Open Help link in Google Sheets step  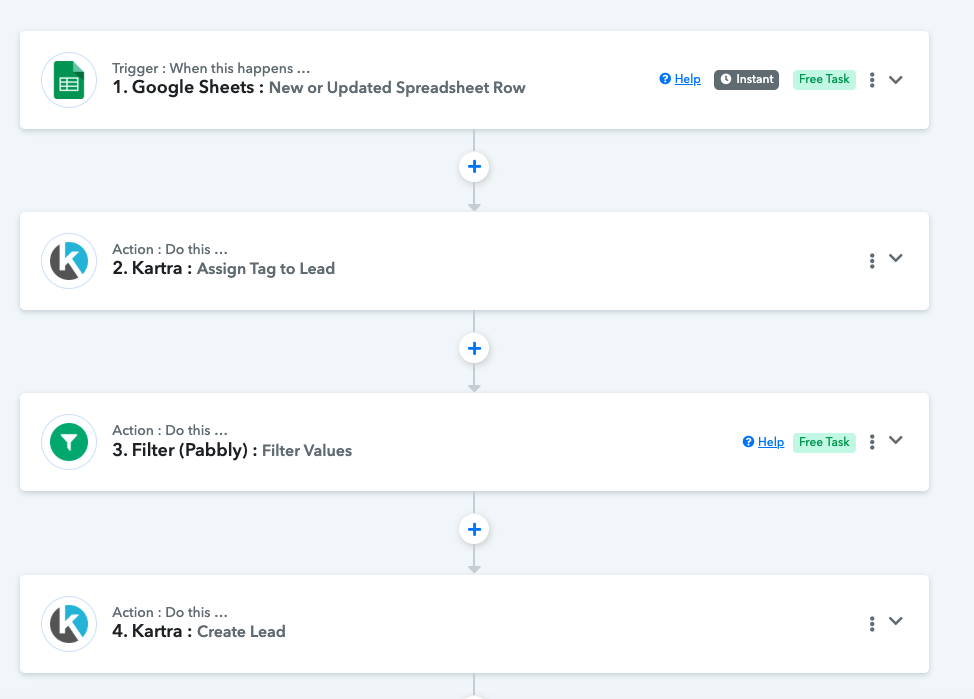pos(688,79)
